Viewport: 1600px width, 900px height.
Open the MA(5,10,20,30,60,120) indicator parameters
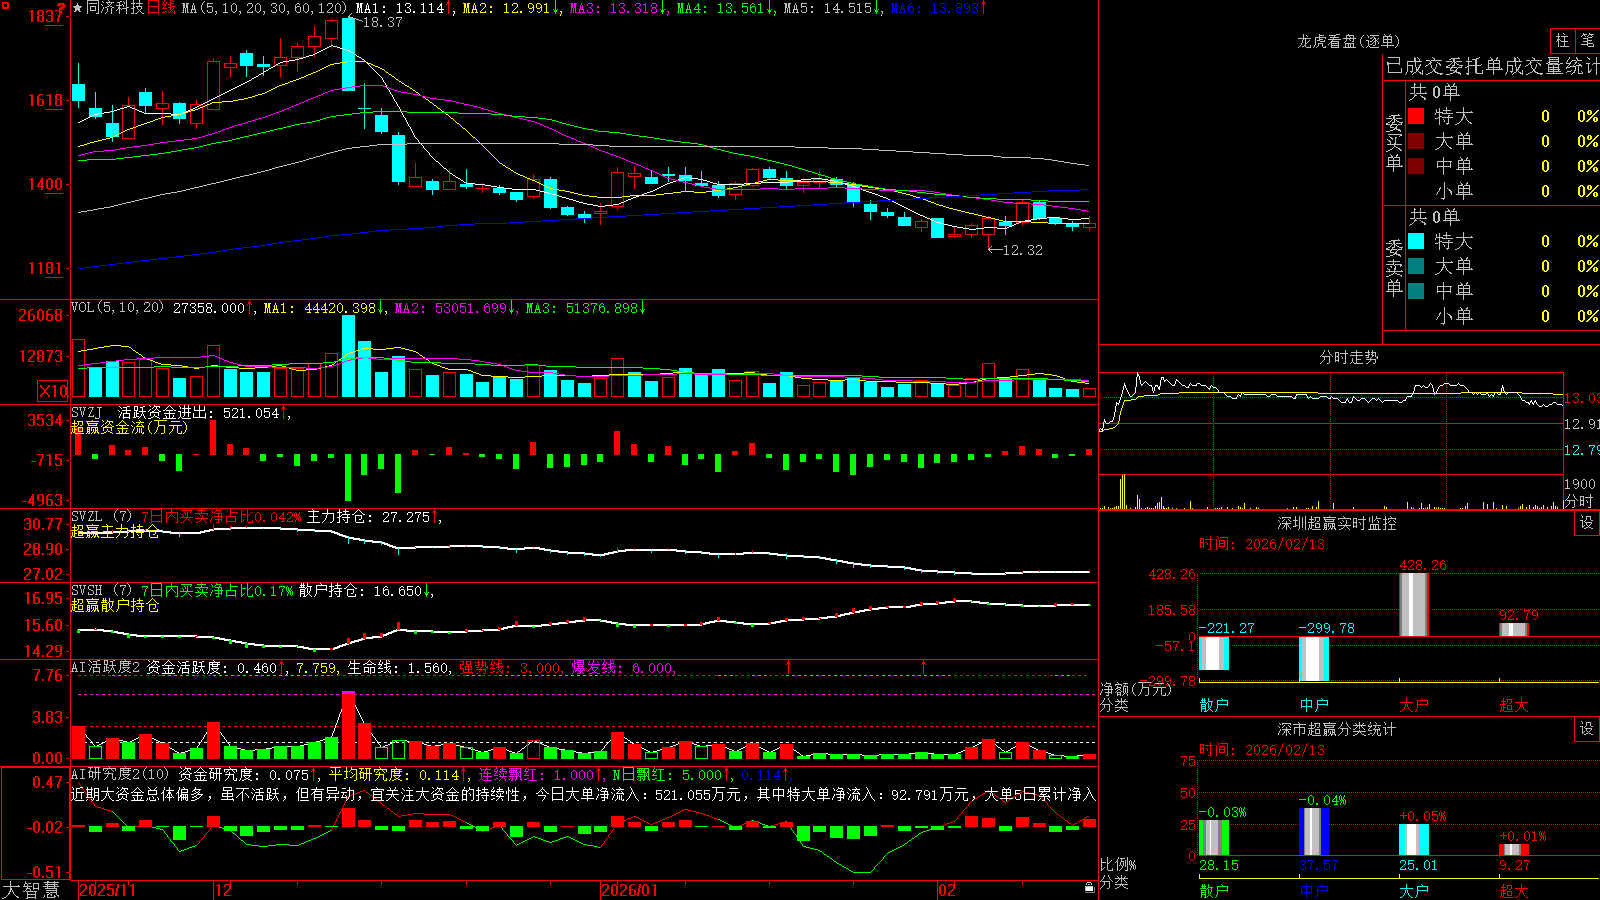coord(264,8)
